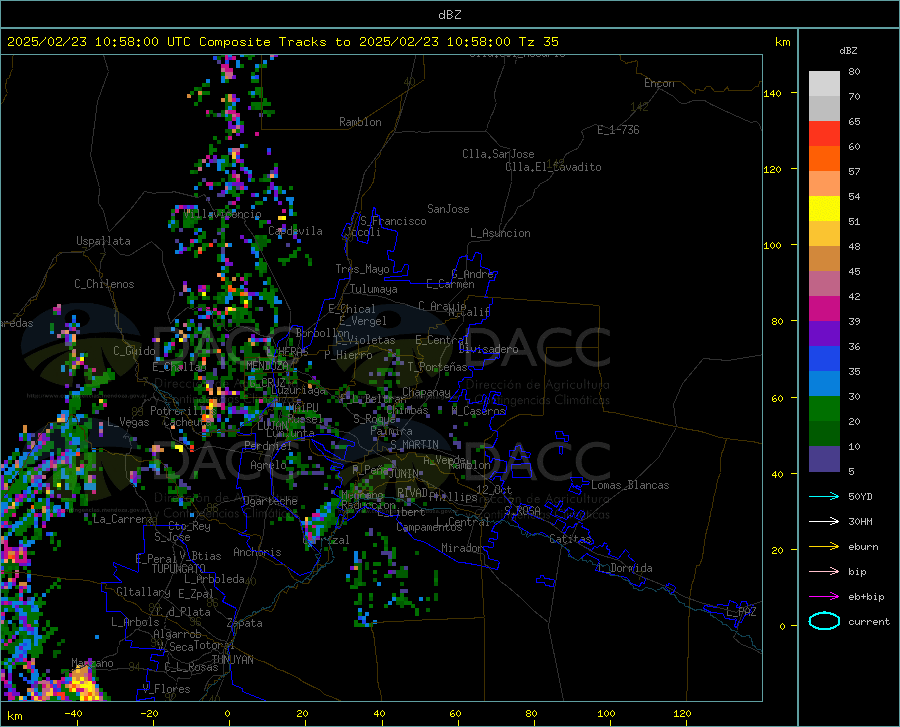
Task: Click the Divisadero label
Action: 488,349
